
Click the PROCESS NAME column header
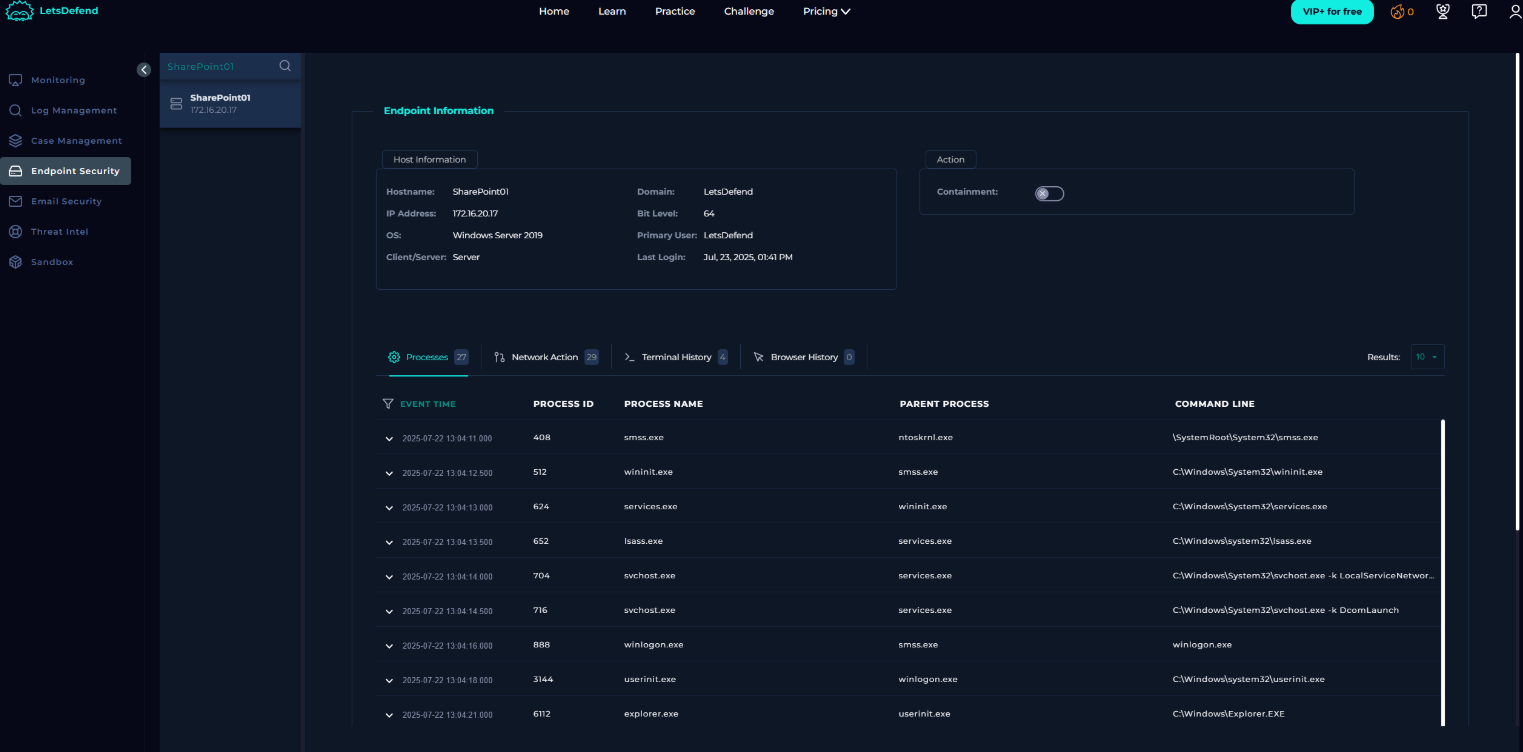663,404
